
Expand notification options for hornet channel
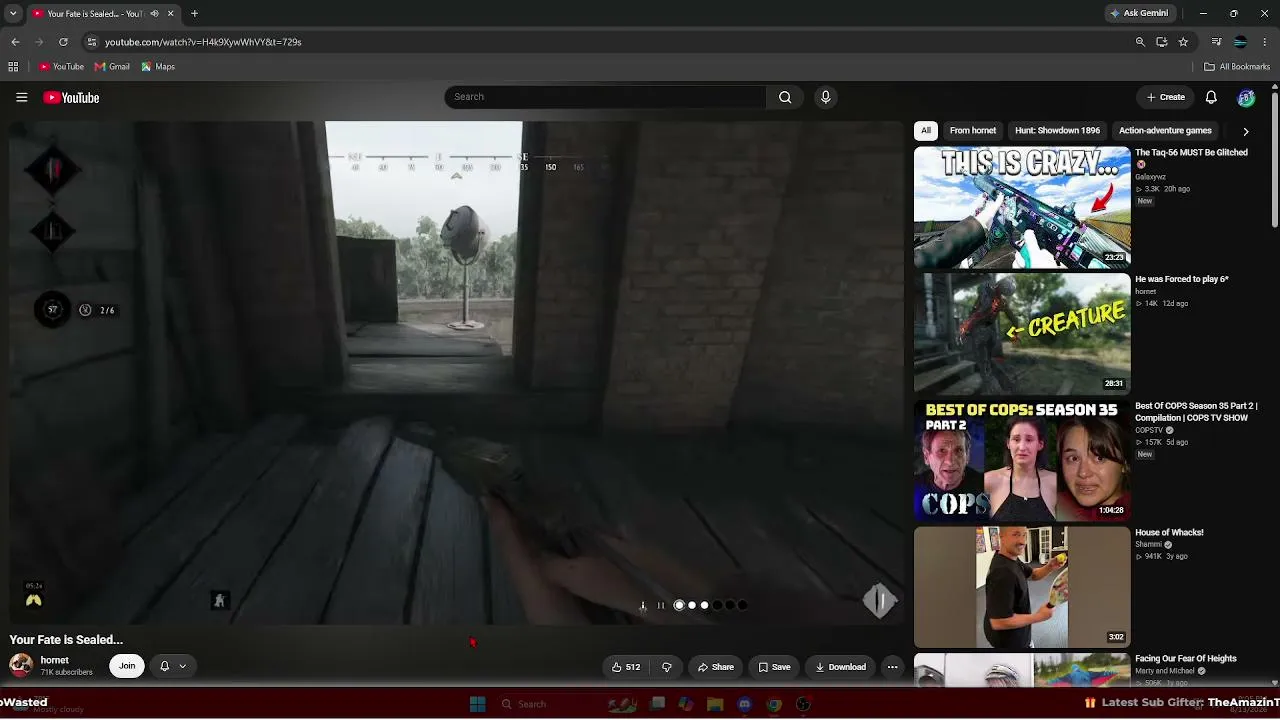(x=173, y=666)
